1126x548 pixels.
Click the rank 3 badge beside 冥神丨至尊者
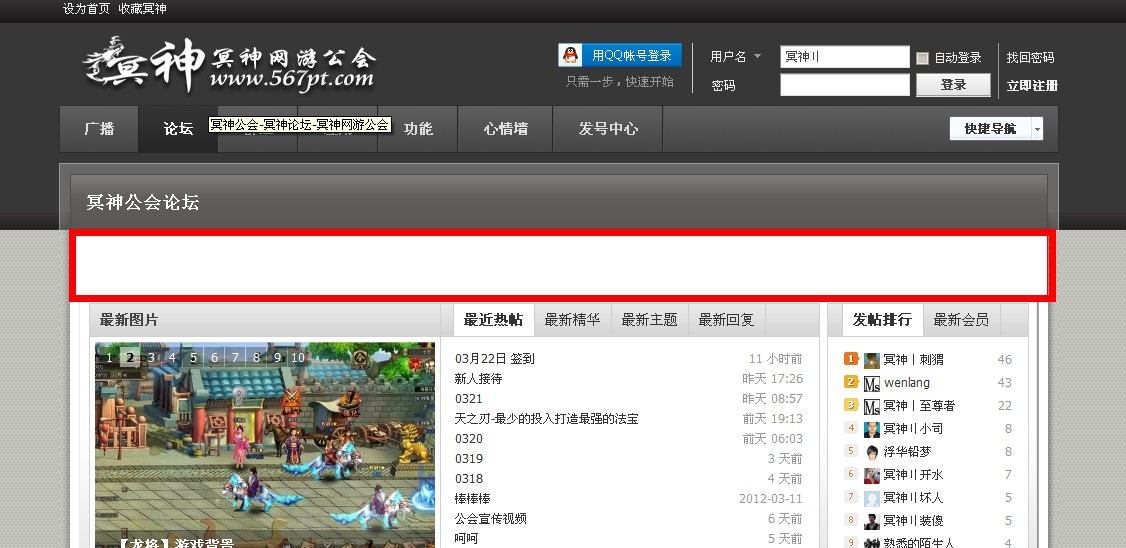coord(851,404)
